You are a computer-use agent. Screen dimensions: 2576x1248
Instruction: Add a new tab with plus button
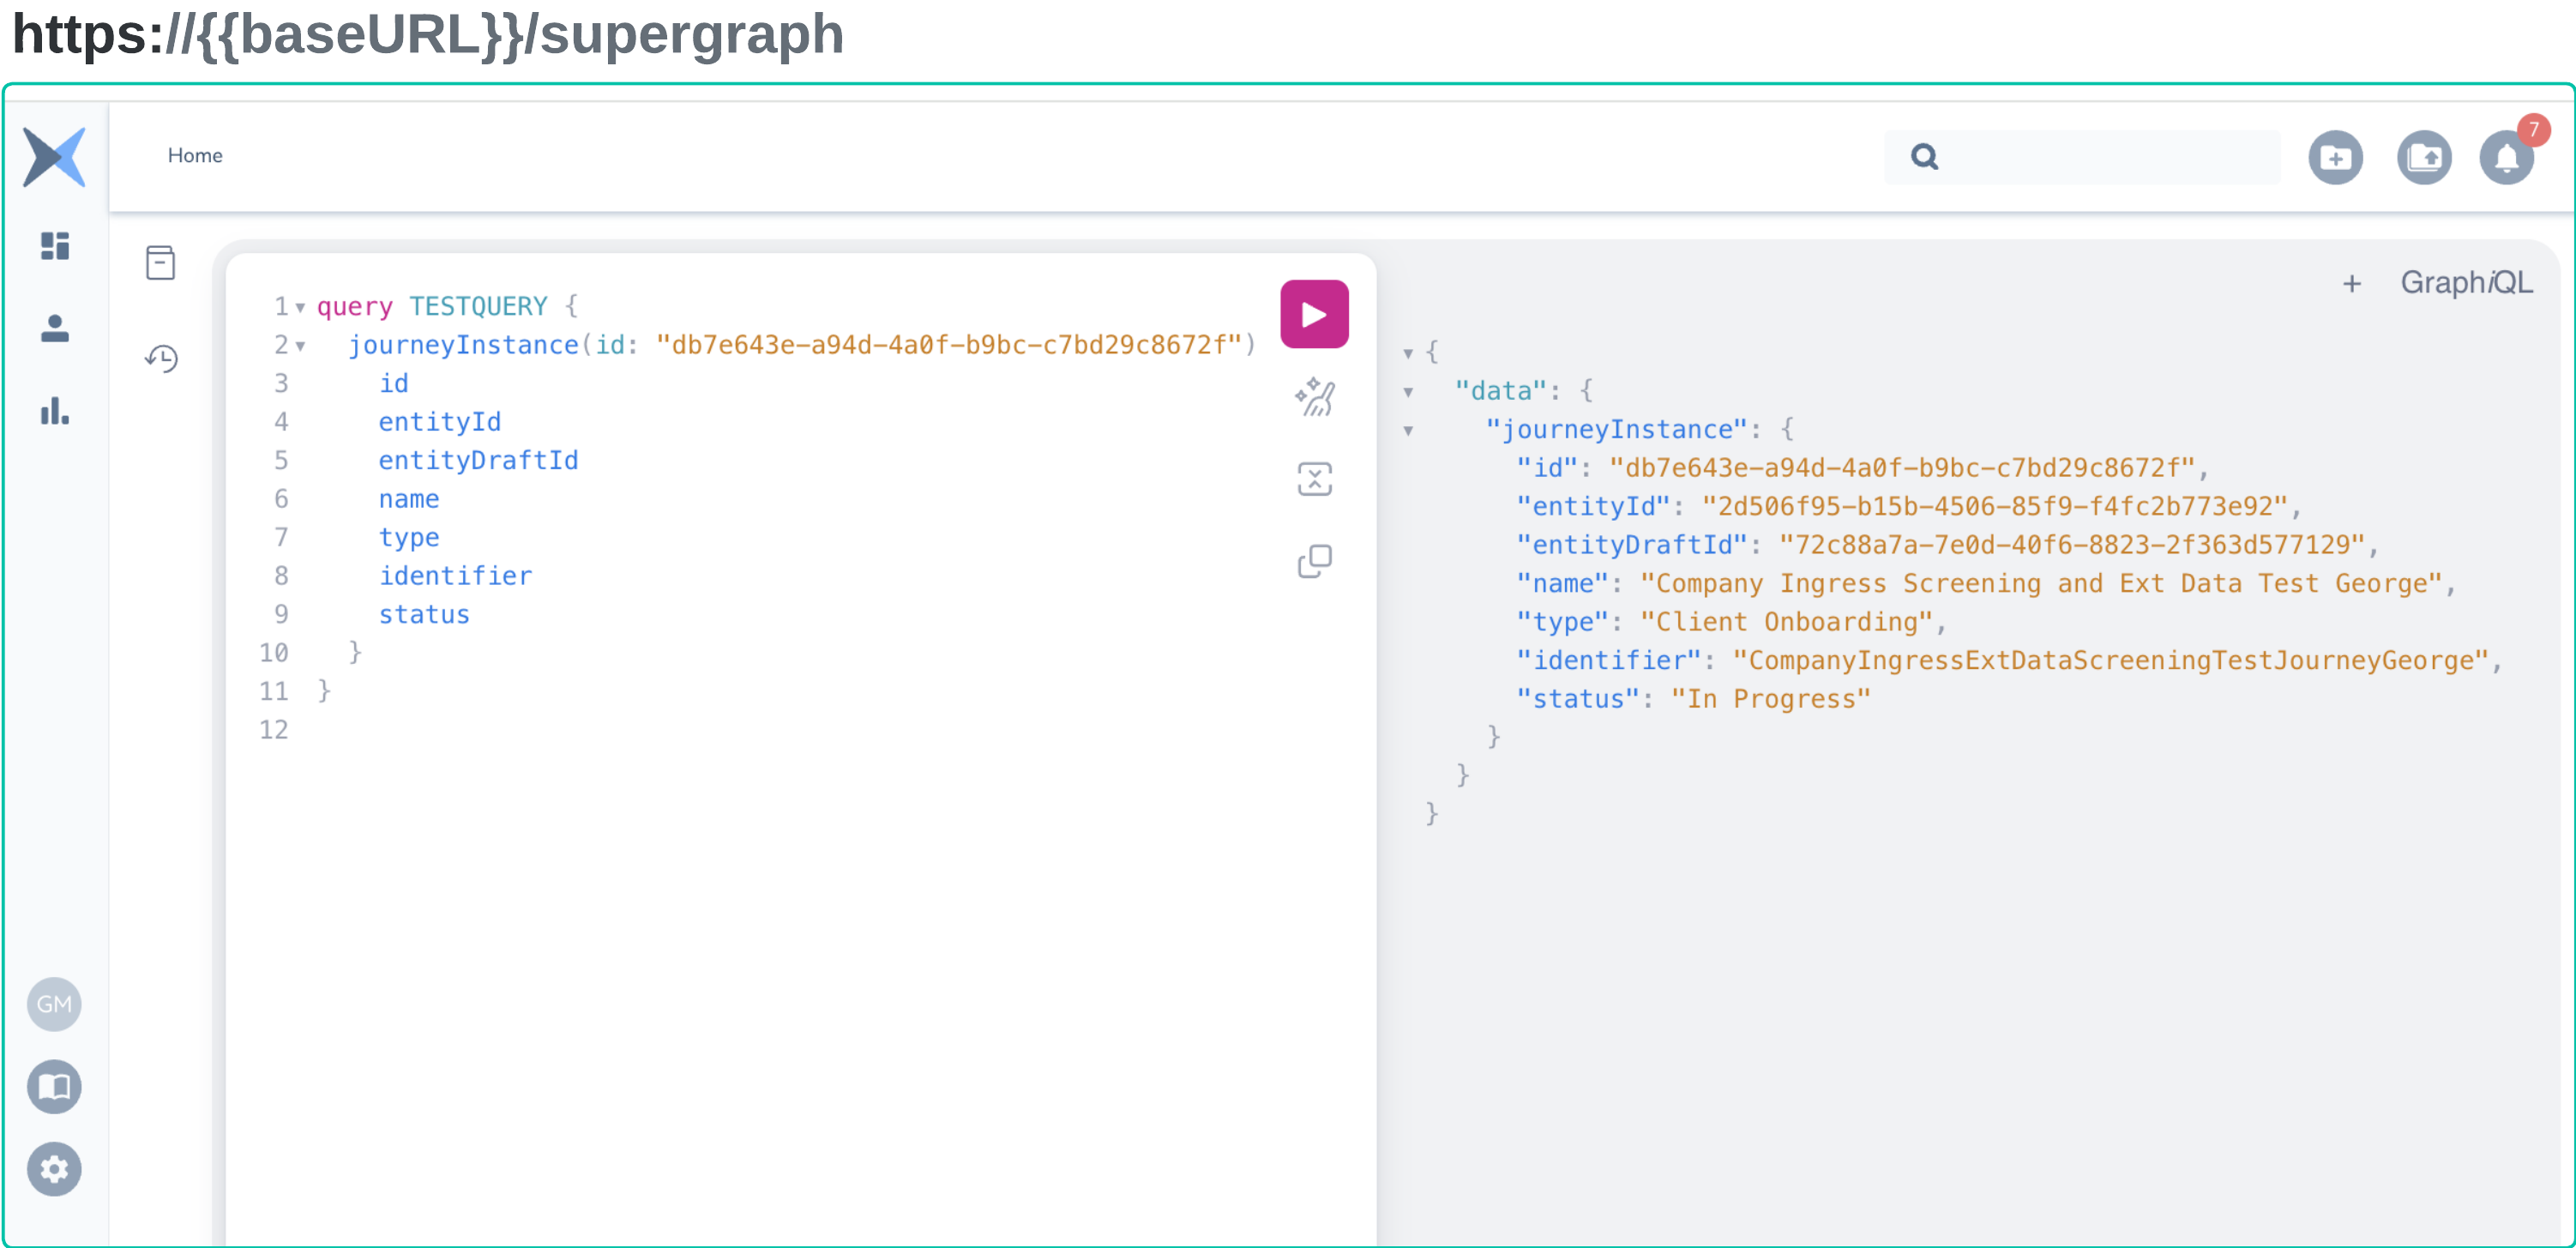(x=2351, y=284)
